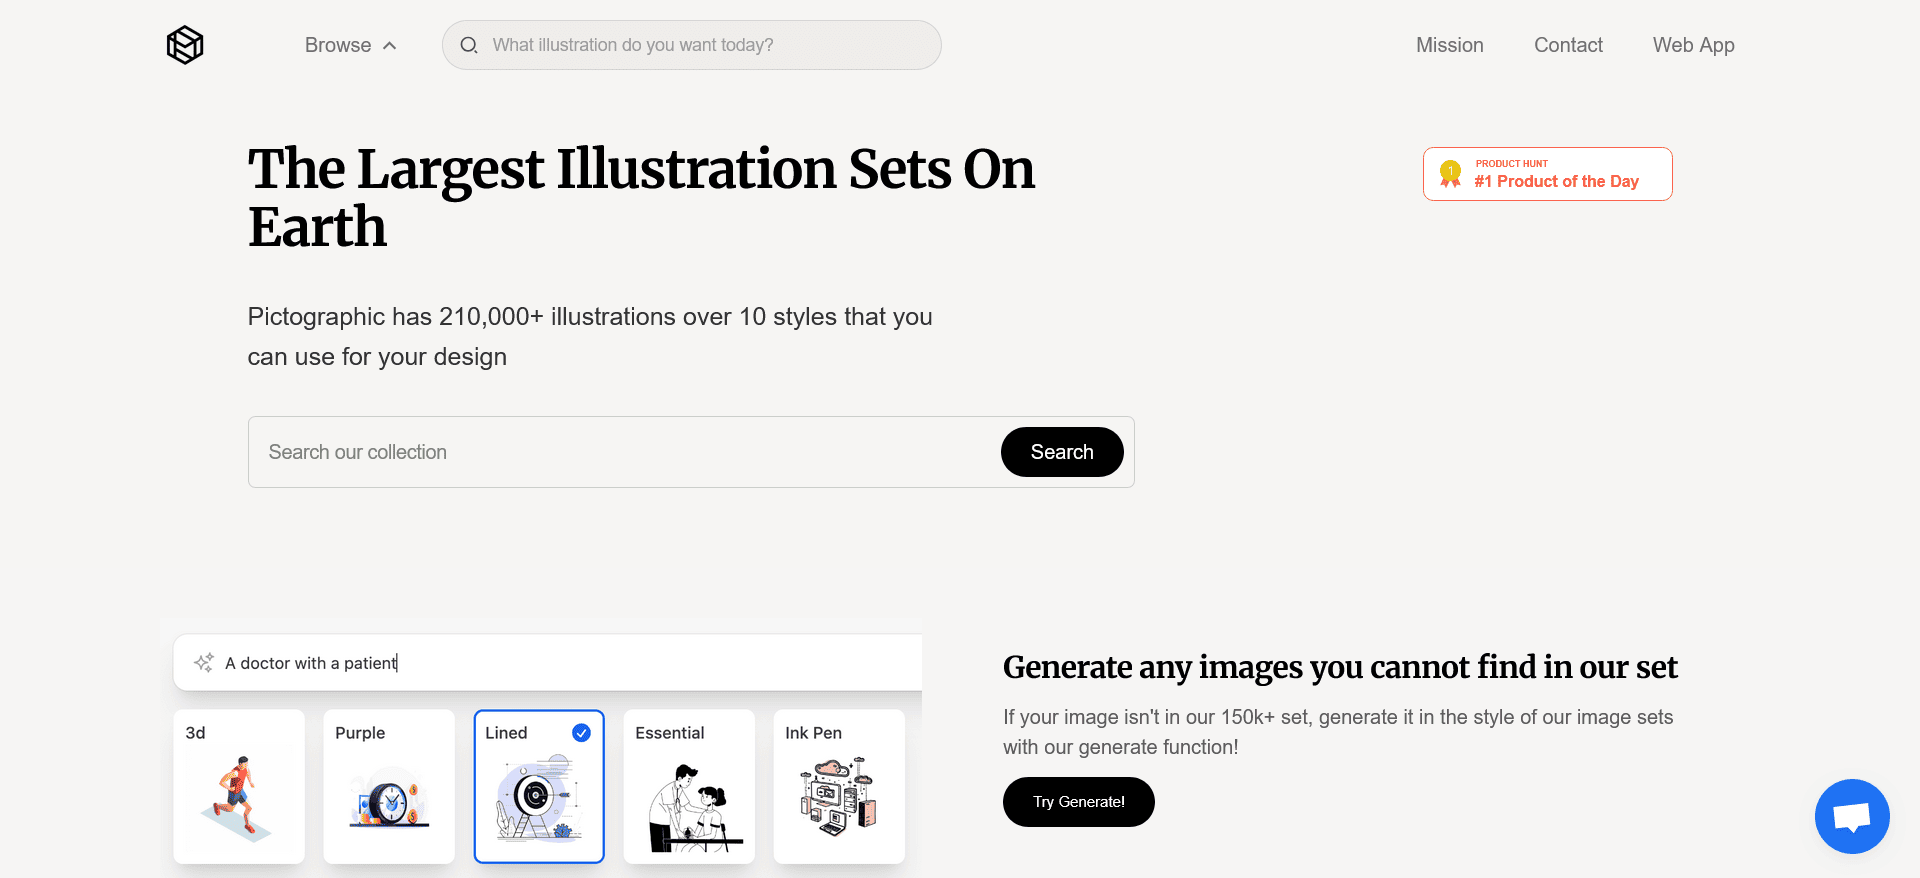The height and width of the screenshot is (878, 1920).
Task: Expand the Browse dropdown menu
Action: [x=338, y=45]
